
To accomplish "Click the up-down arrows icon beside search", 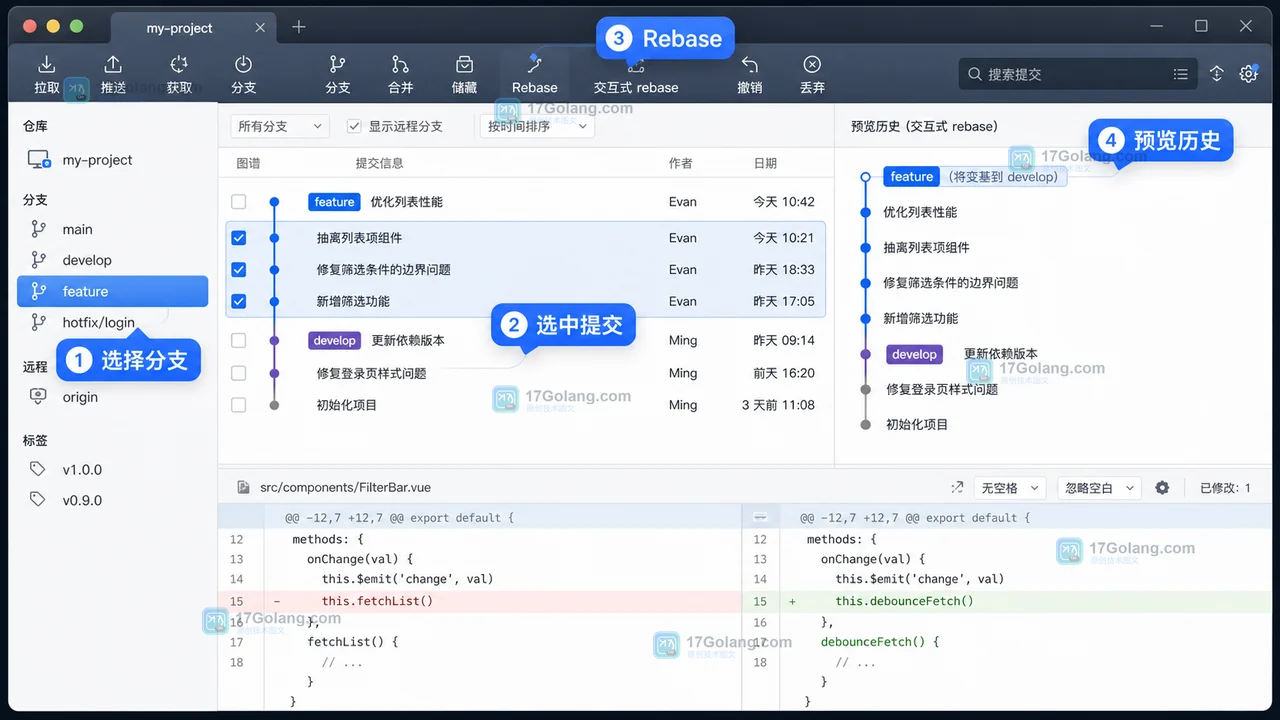I will point(1217,74).
